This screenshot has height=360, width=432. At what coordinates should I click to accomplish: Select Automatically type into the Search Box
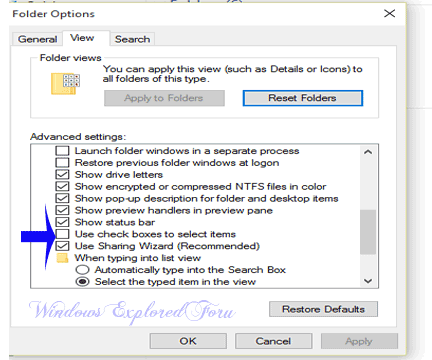[82, 269]
